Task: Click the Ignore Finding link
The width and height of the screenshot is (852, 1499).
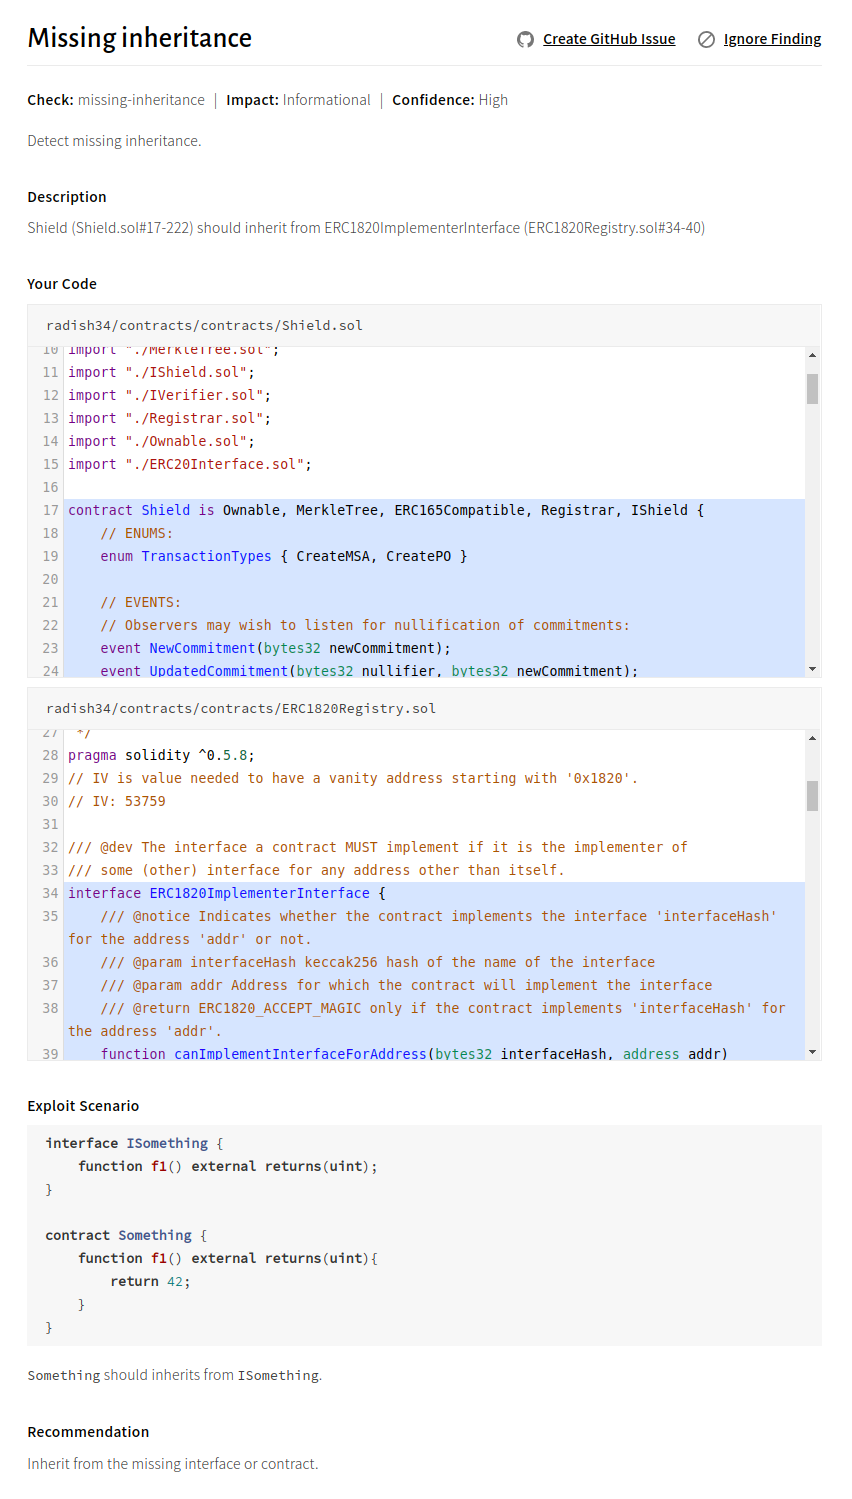Action: pos(772,39)
